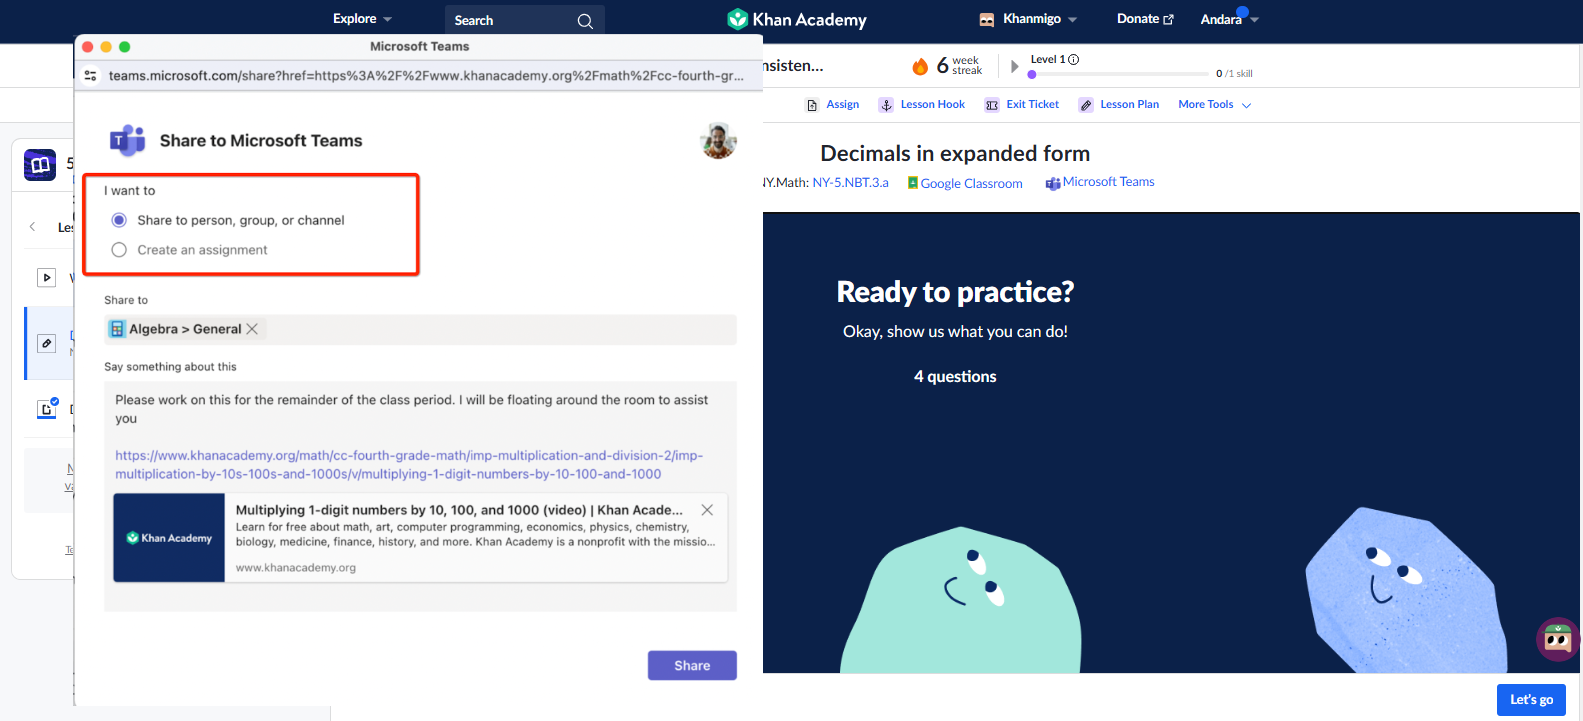Open the Exit Ticket tool
The width and height of the screenshot is (1583, 721).
[x=1021, y=105]
